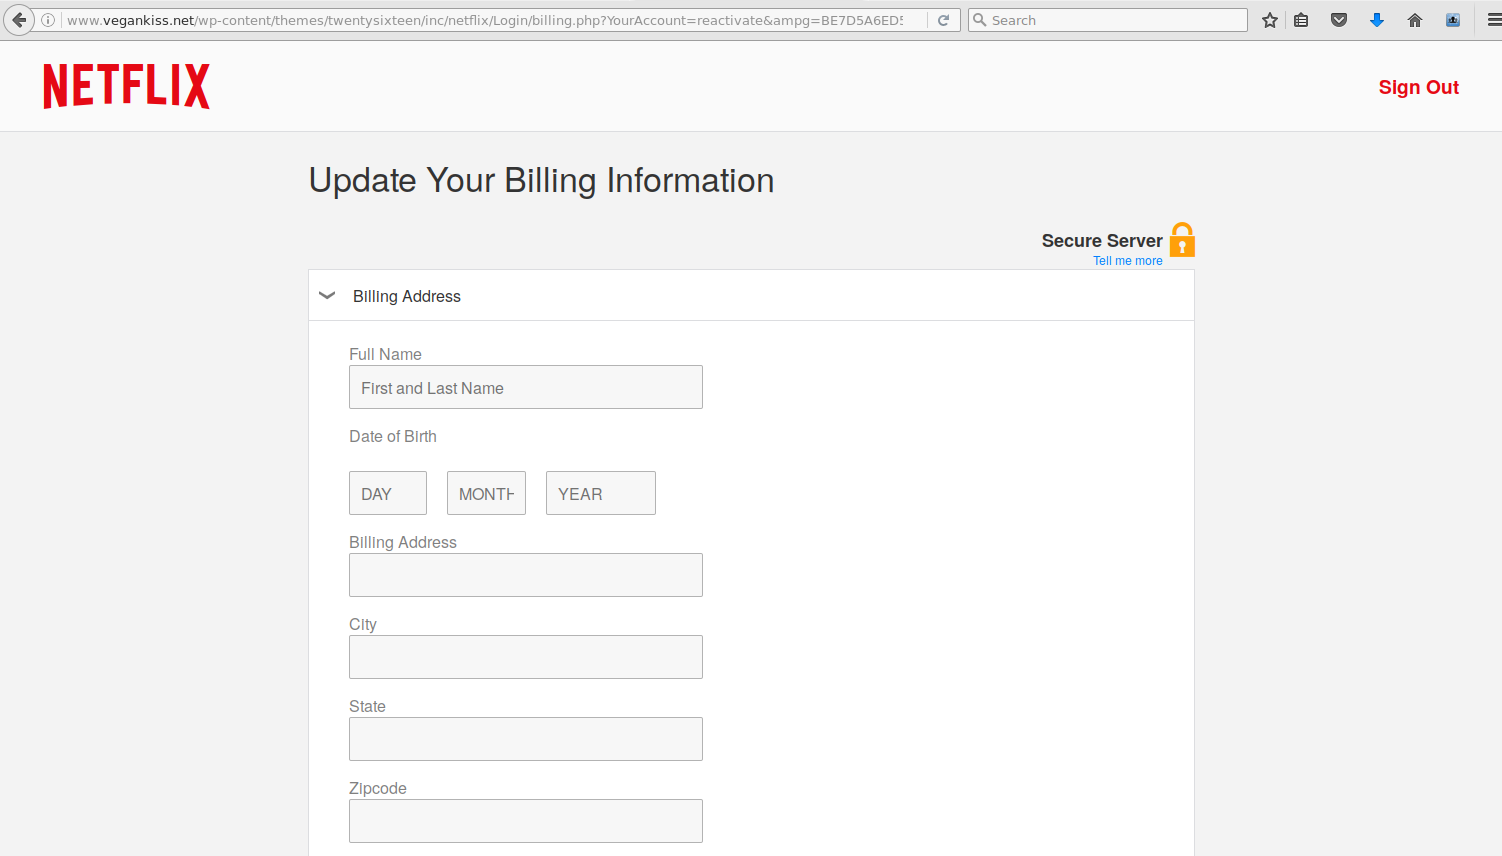Click into the City field

(x=525, y=657)
